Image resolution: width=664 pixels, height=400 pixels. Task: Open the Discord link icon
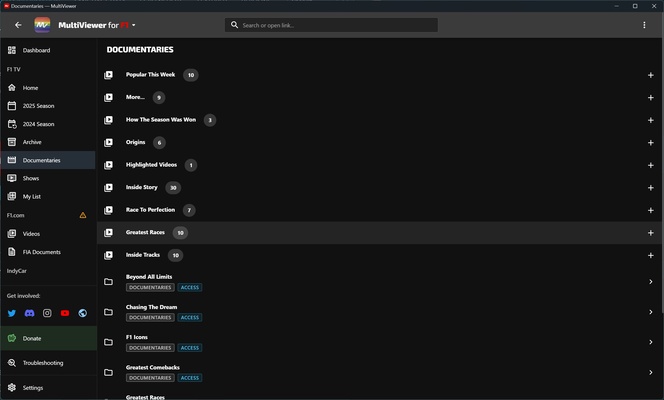pos(30,313)
